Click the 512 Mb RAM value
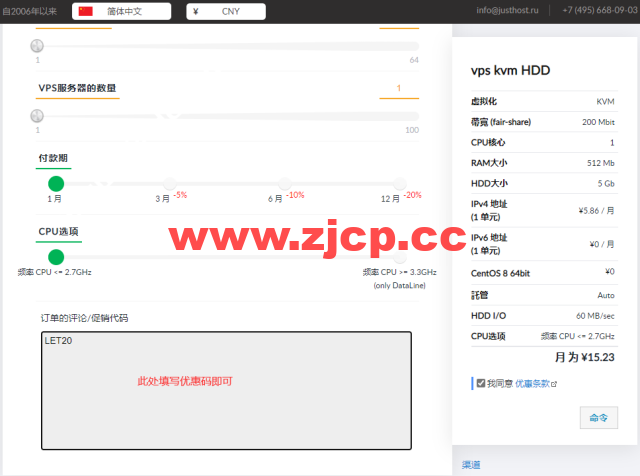640x476 pixels. point(600,163)
